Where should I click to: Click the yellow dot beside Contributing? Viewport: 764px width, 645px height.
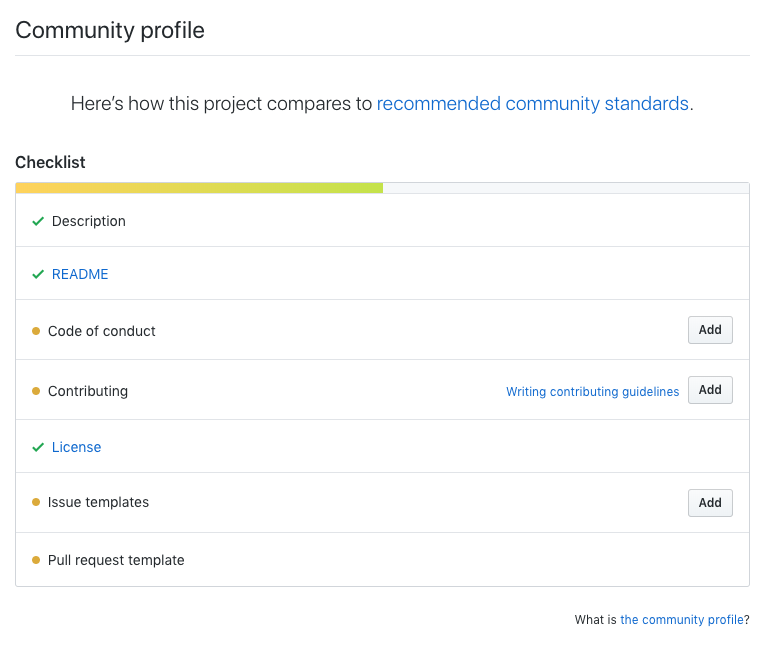click(x=36, y=391)
